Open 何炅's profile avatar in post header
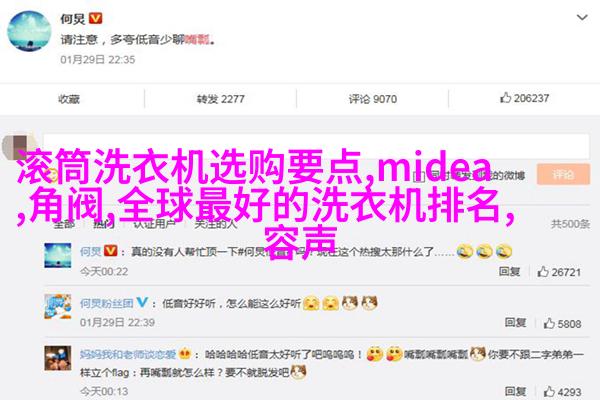The height and width of the screenshot is (400, 600). point(29,31)
